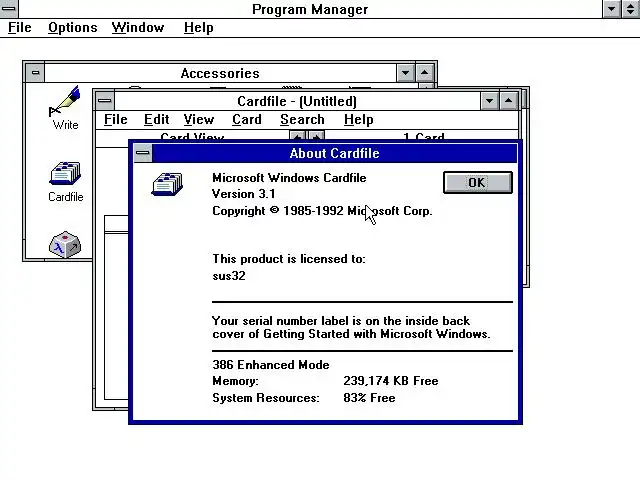Open the Write icon in Accessories
640x480 pixels.
(65, 107)
